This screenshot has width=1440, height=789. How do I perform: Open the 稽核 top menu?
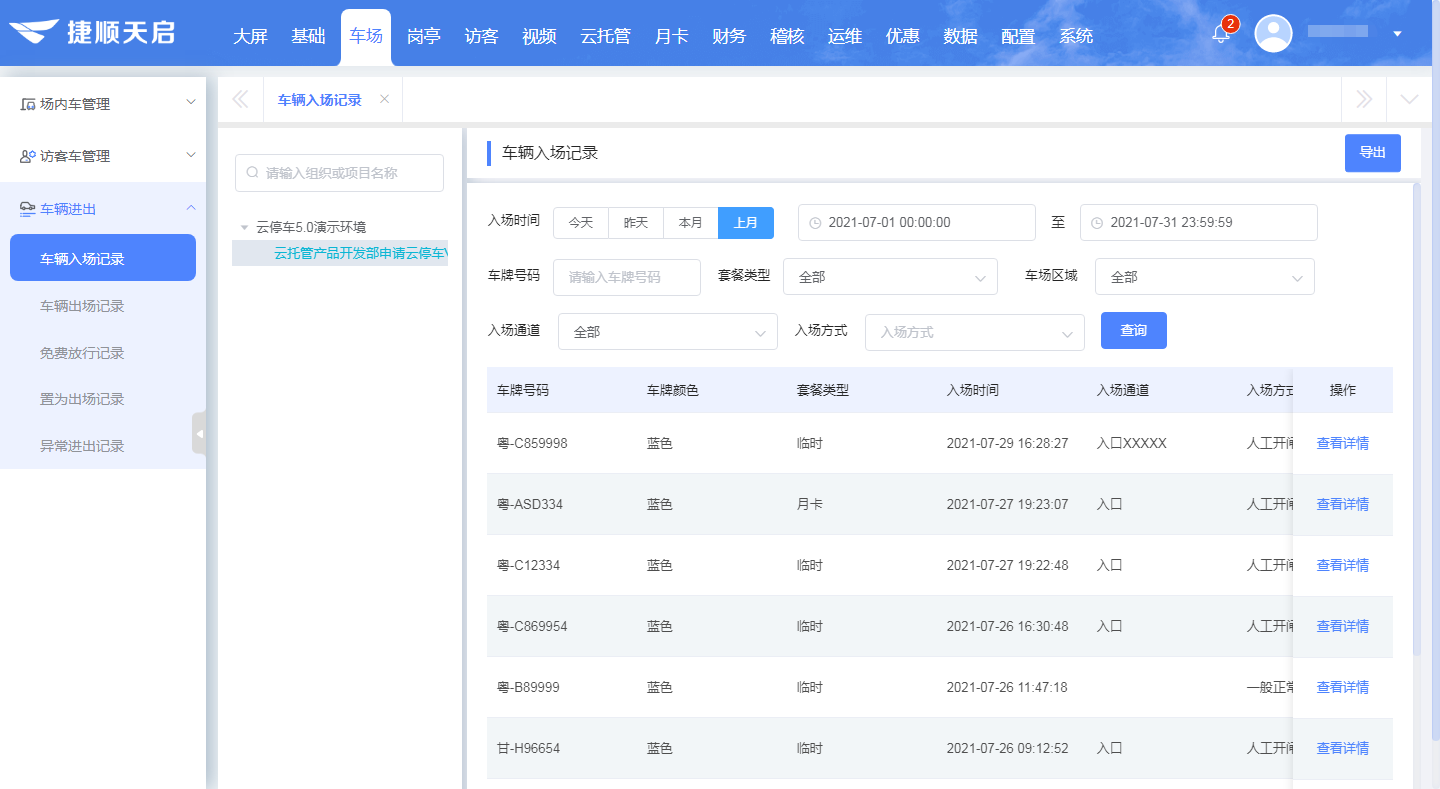point(787,37)
